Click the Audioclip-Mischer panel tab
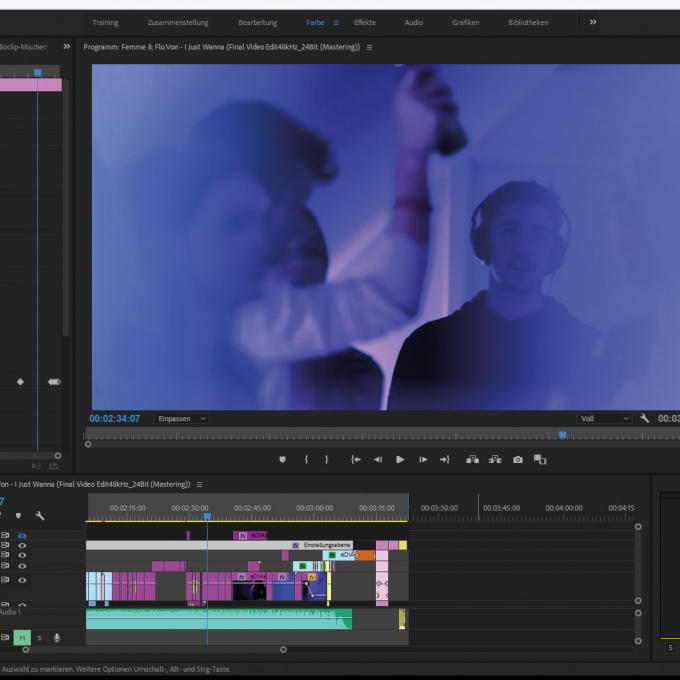 tap(23, 47)
